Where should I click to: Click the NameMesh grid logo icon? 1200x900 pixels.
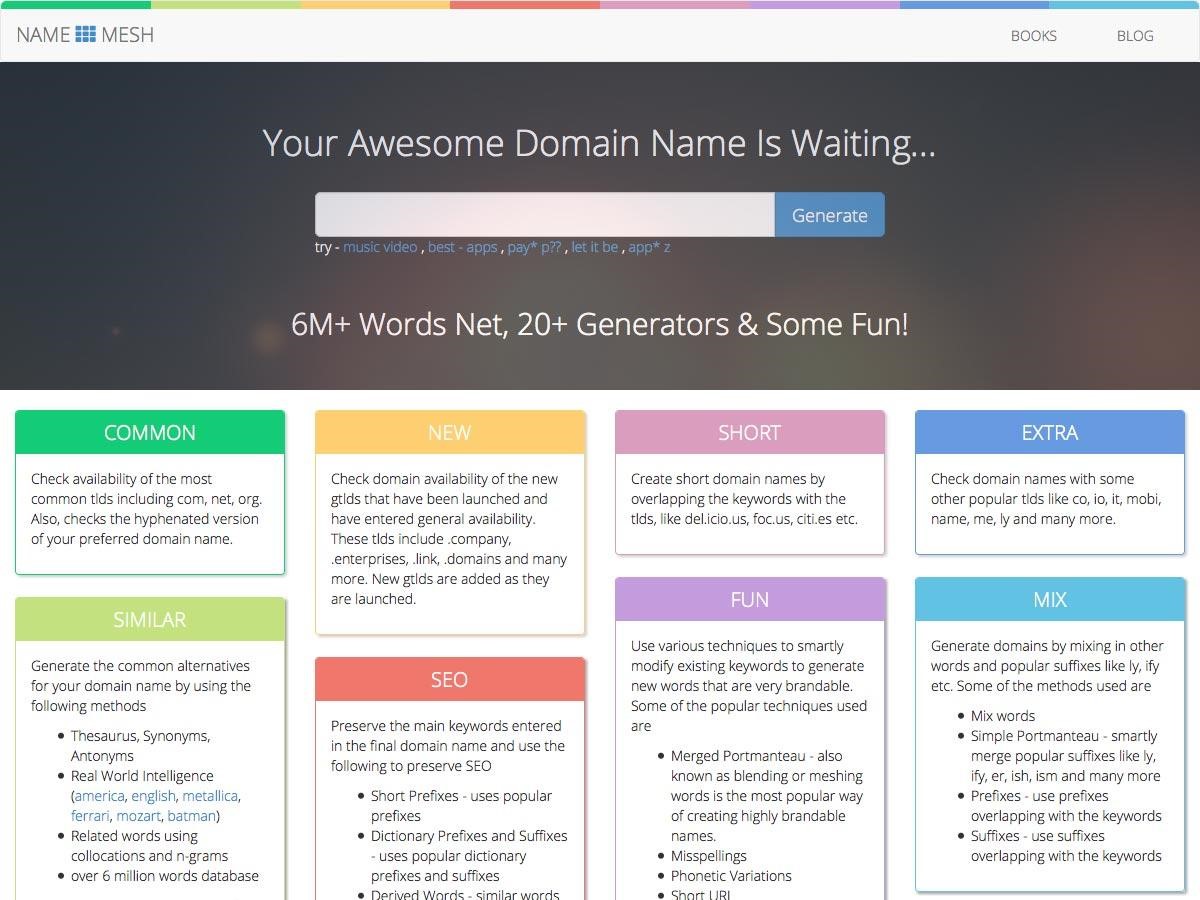86,34
